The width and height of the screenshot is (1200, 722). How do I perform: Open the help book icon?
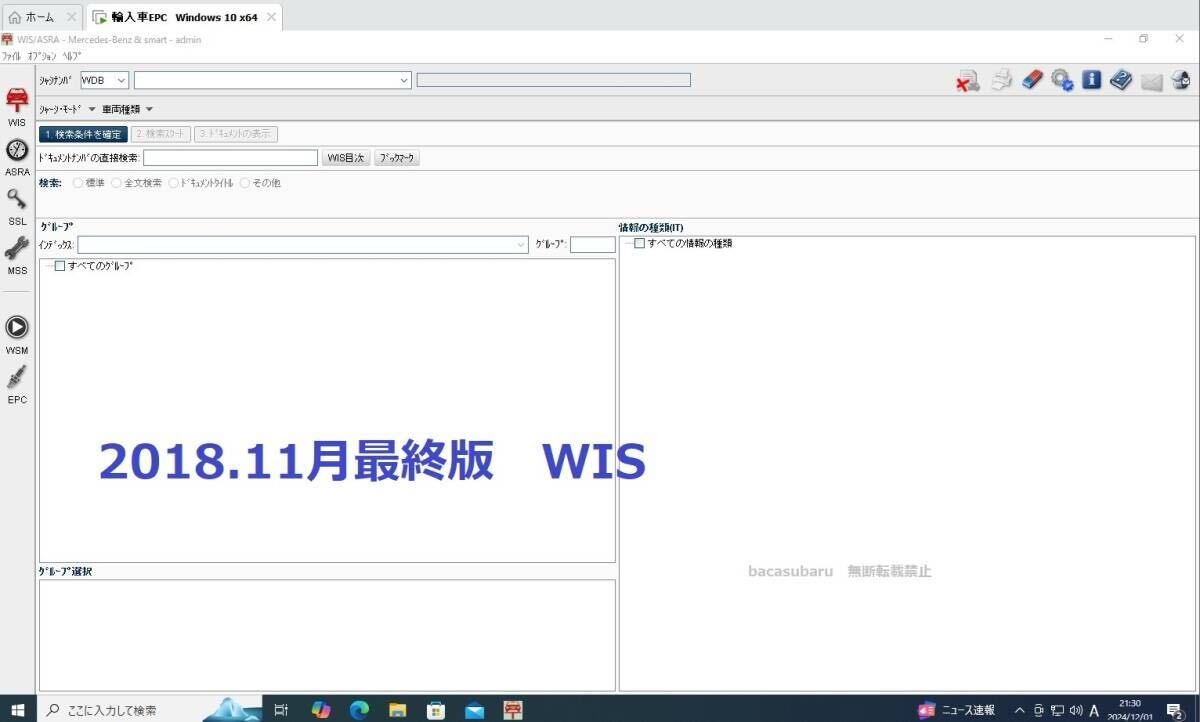(x=1121, y=79)
